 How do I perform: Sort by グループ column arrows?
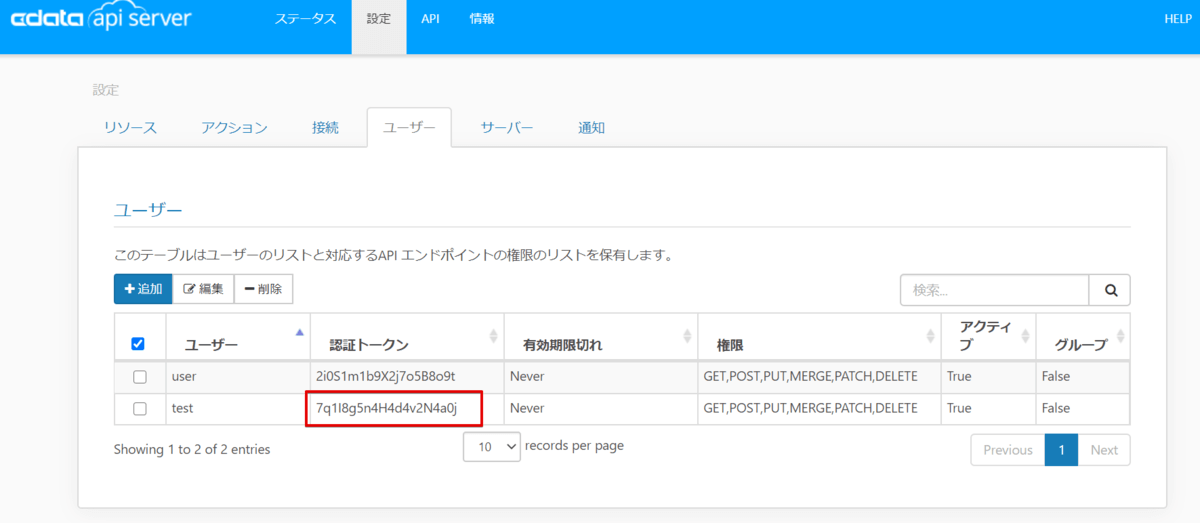click(x=1119, y=337)
